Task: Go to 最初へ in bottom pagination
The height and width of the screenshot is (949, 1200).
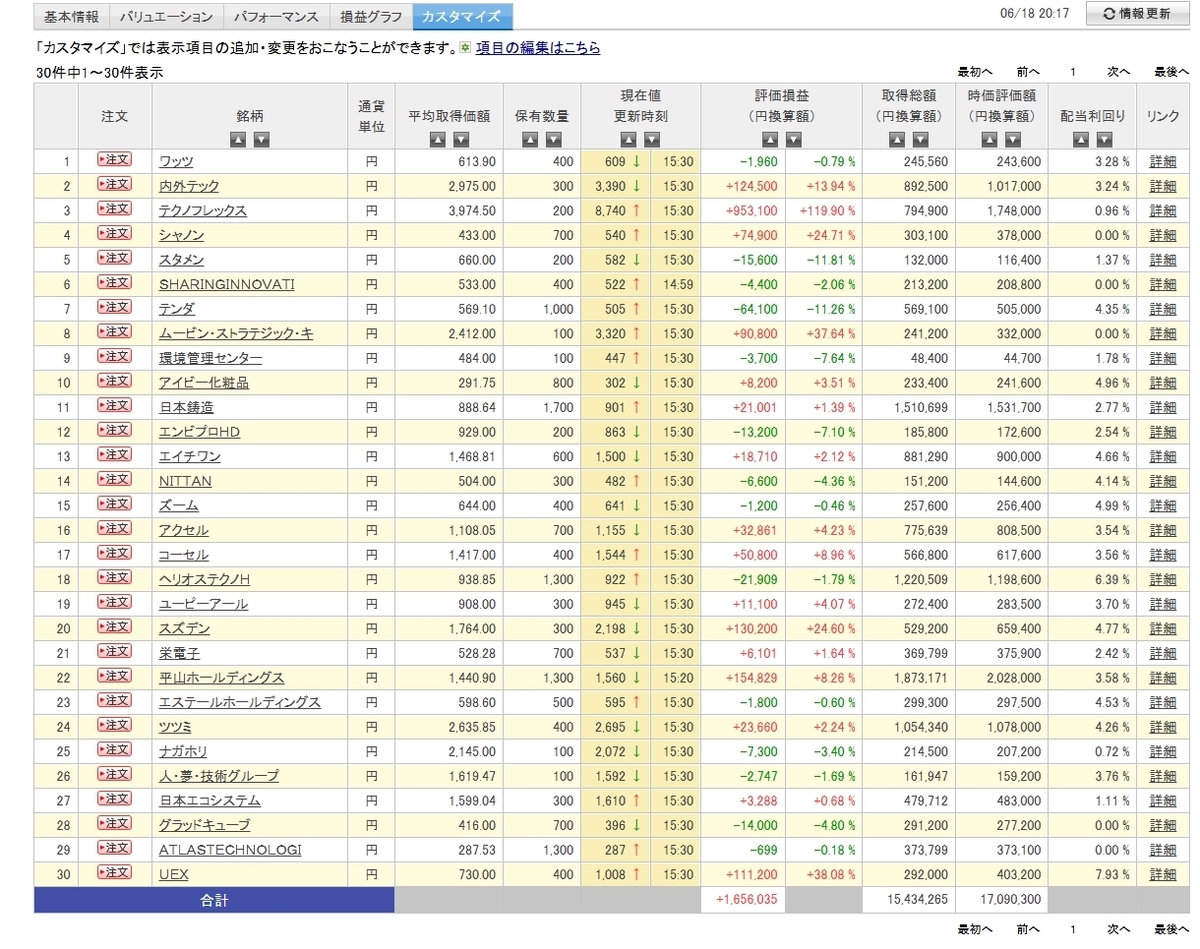Action: 975,929
